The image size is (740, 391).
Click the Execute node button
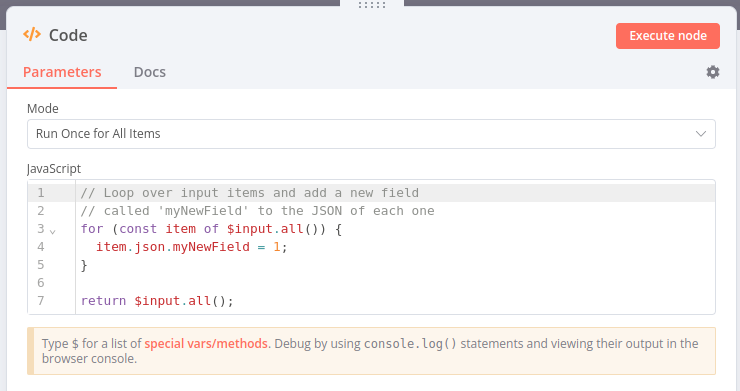point(668,36)
